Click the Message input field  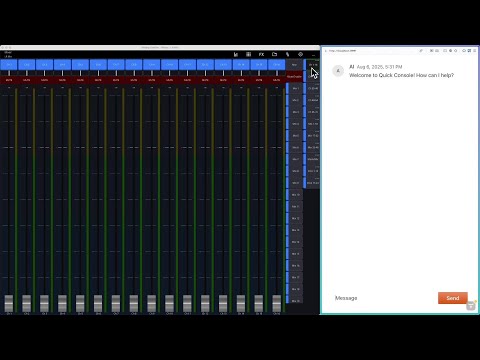383,298
